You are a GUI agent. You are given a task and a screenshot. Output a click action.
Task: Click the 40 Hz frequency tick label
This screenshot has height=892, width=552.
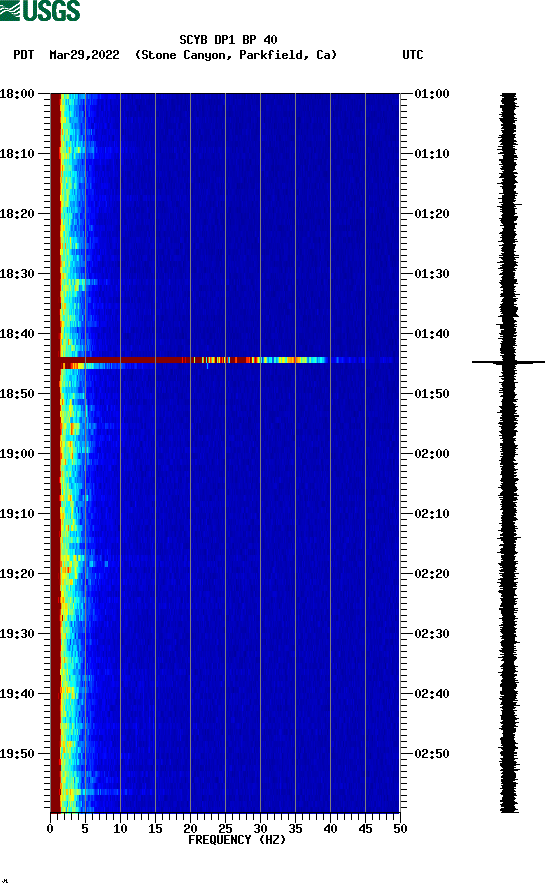pos(330,829)
